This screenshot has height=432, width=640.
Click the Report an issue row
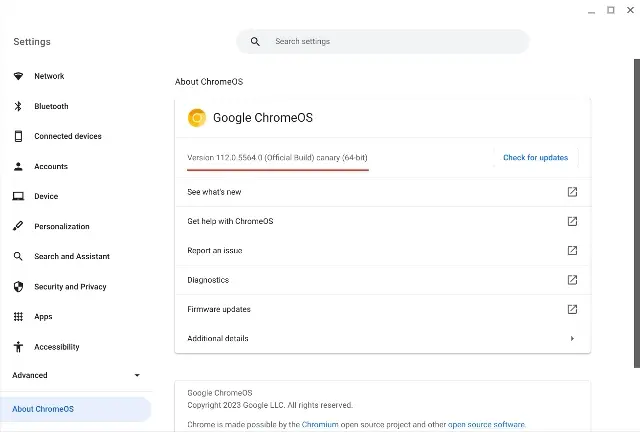pyautogui.click(x=382, y=251)
